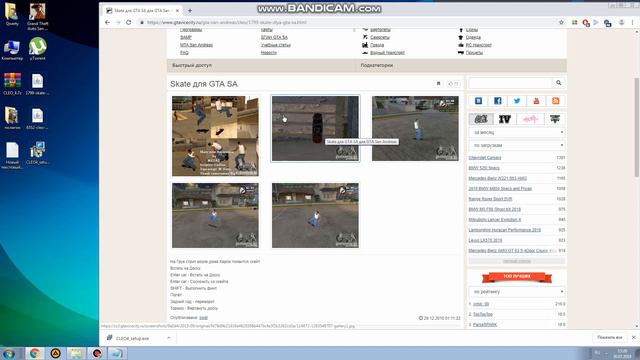Open uTorrent desktop shortcut

tap(38, 49)
